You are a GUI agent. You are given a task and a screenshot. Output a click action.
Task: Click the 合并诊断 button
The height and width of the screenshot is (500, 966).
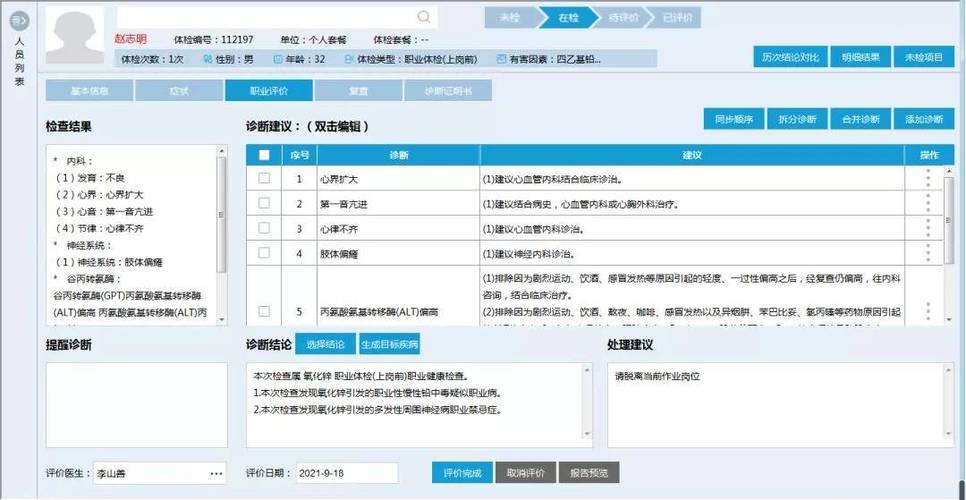(x=861, y=119)
